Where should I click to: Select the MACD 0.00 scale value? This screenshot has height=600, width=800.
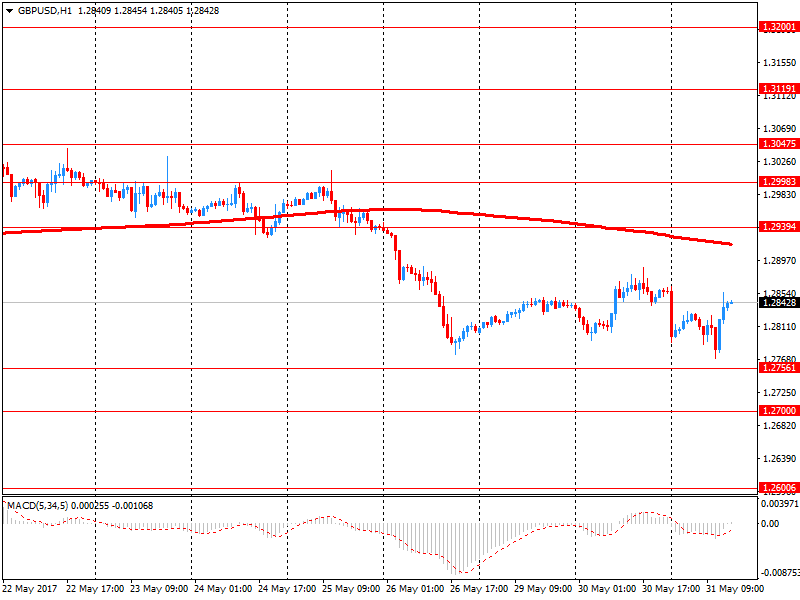[770, 523]
